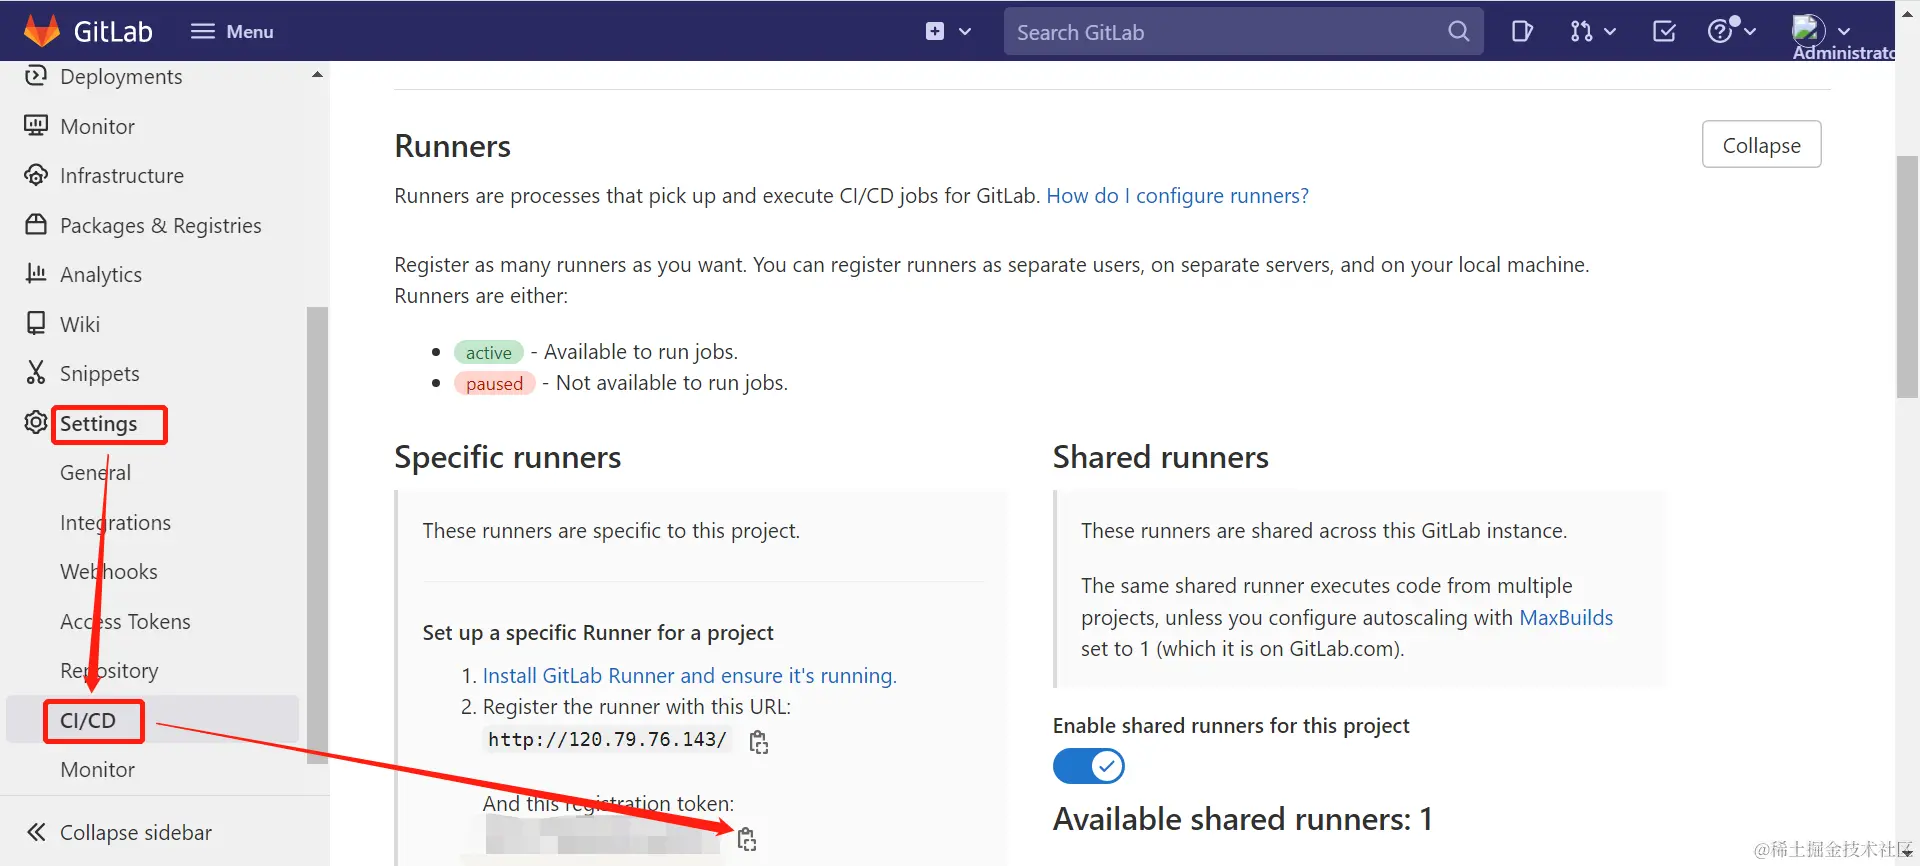Copy the registration token

pyautogui.click(x=747, y=839)
